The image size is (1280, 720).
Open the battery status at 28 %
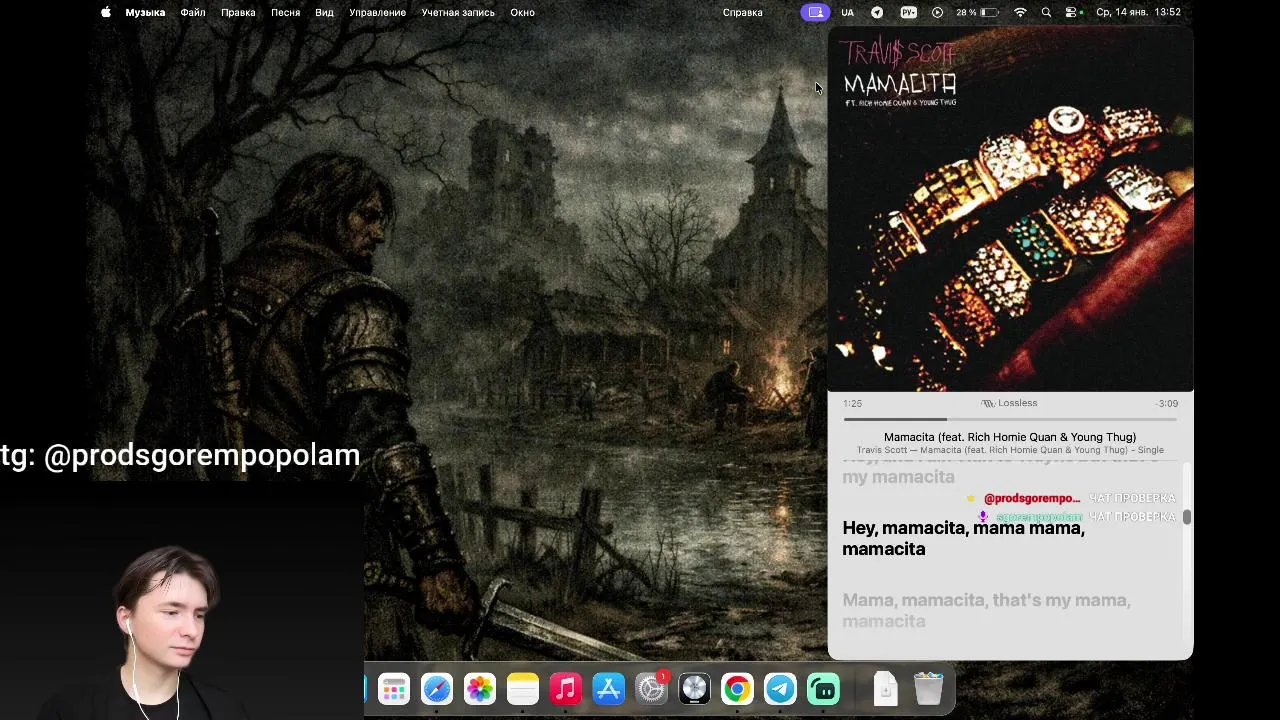pyautogui.click(x=977, y=12)
